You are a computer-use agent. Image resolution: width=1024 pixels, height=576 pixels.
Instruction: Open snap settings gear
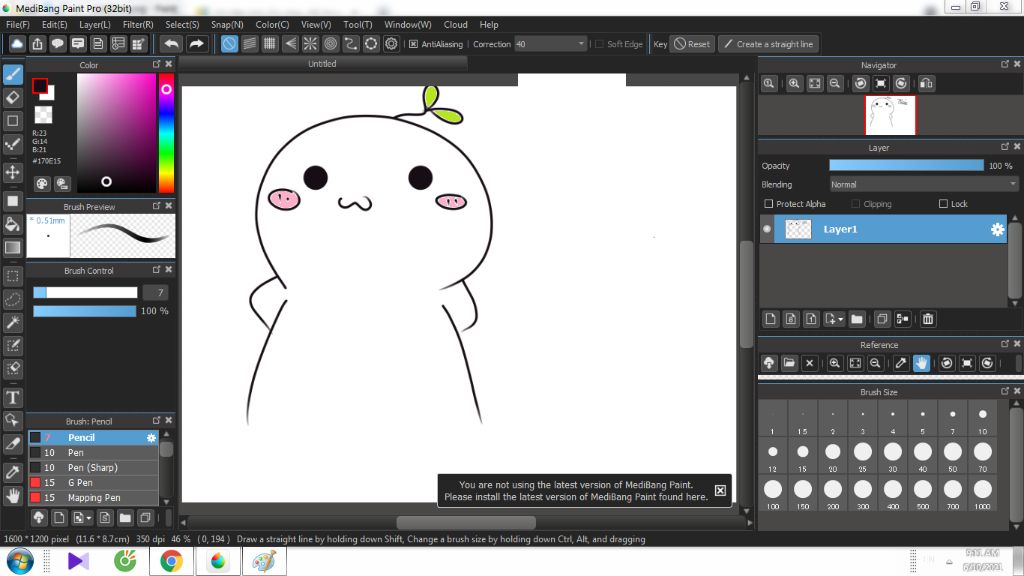coord(391,44)
